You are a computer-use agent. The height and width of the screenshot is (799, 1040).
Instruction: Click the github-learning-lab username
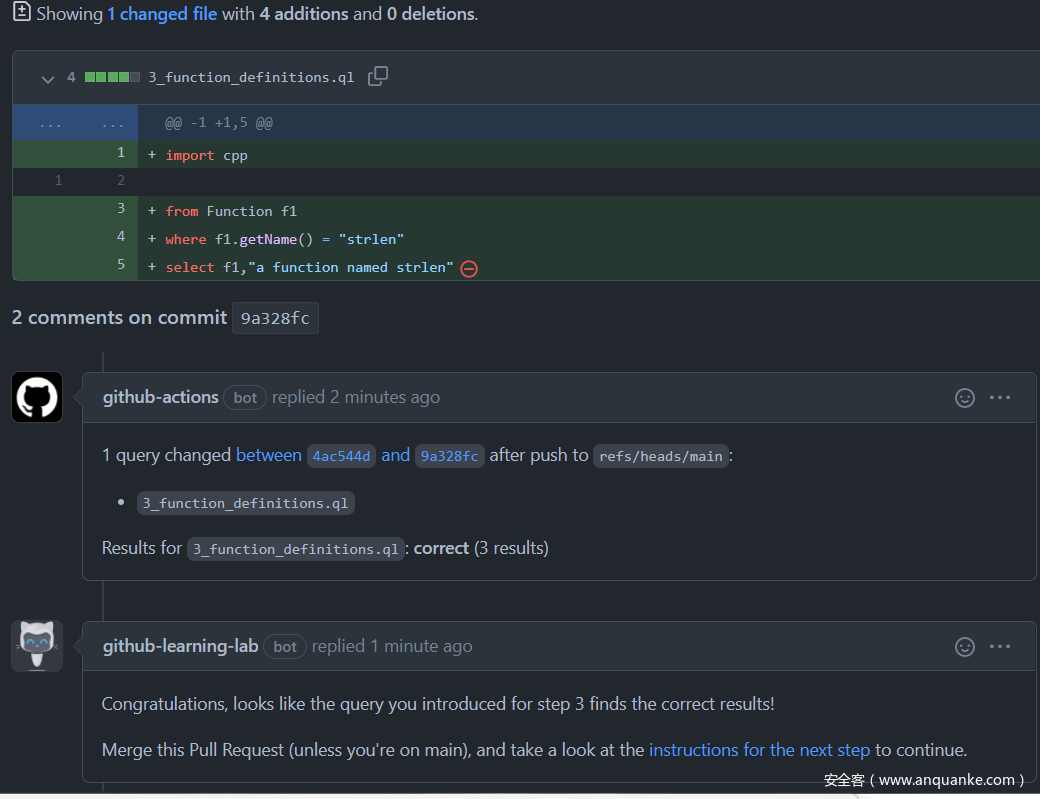coord(180,646)
